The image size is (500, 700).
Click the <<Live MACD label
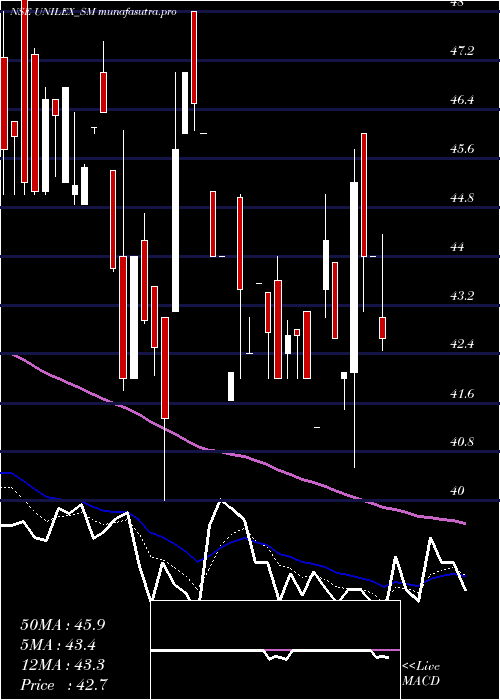click(421, 674)
